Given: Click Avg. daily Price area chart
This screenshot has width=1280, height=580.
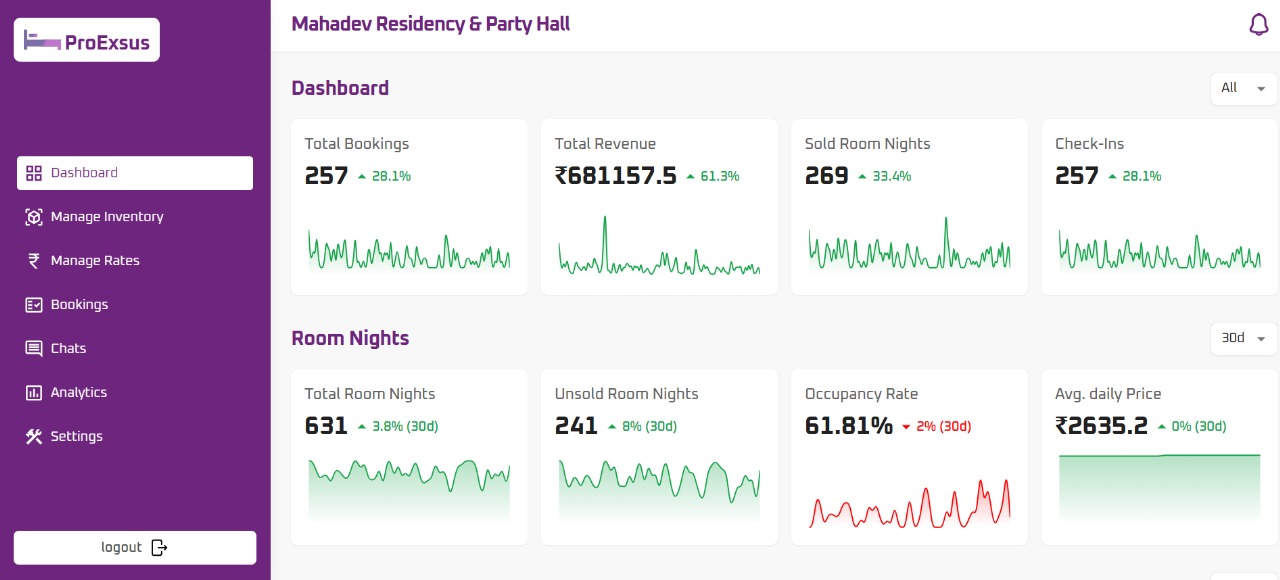Looking at the screenshot, I should (1159, 488).
